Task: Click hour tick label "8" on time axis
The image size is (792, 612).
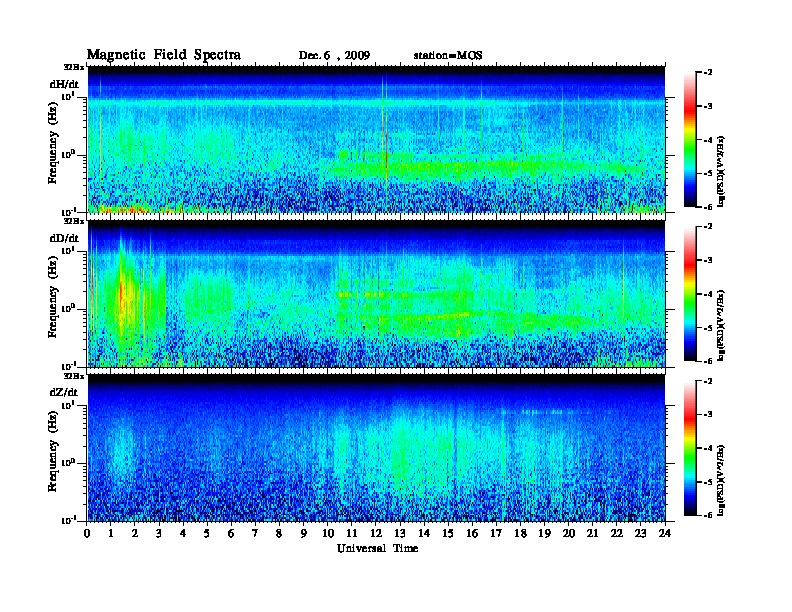Action: 279,533
